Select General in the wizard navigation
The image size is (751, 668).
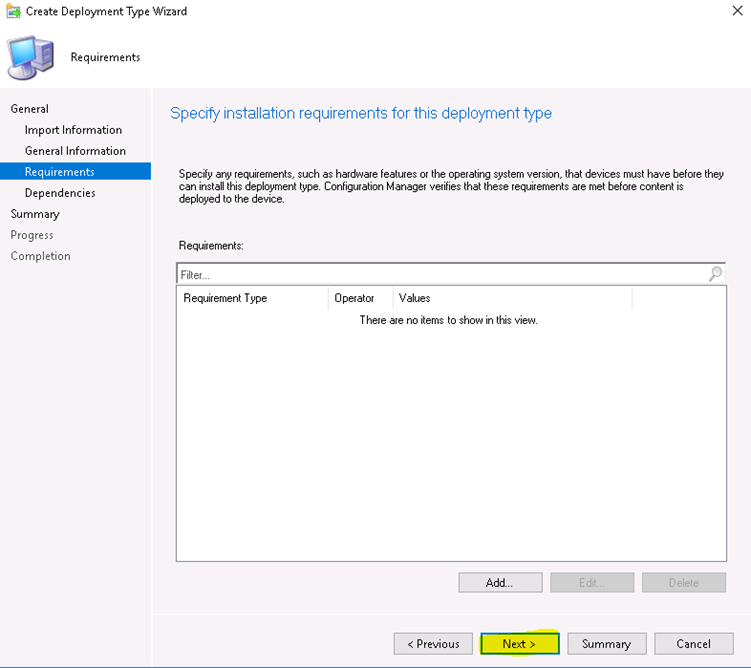[x=30, y=109]
